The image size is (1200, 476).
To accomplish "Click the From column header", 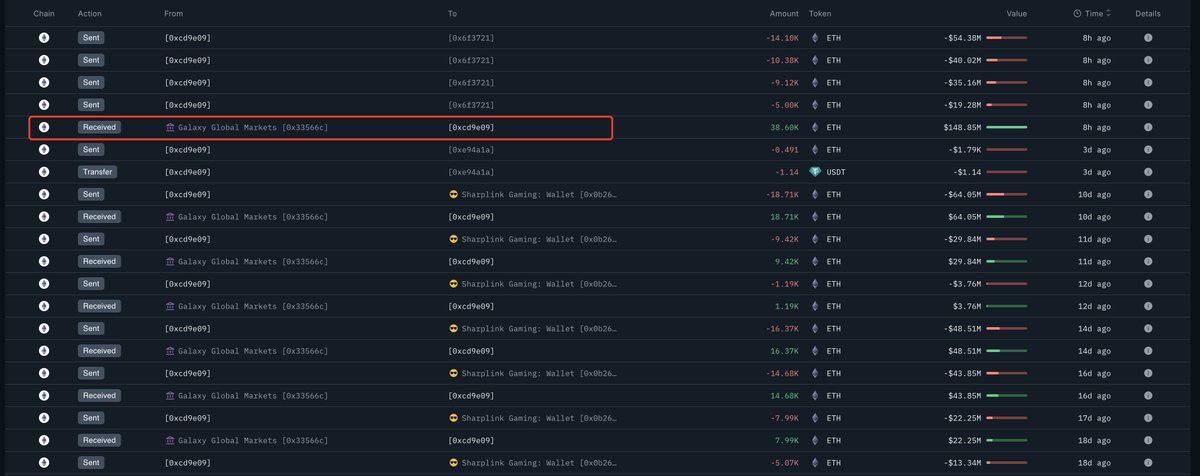I will (174, 14).
